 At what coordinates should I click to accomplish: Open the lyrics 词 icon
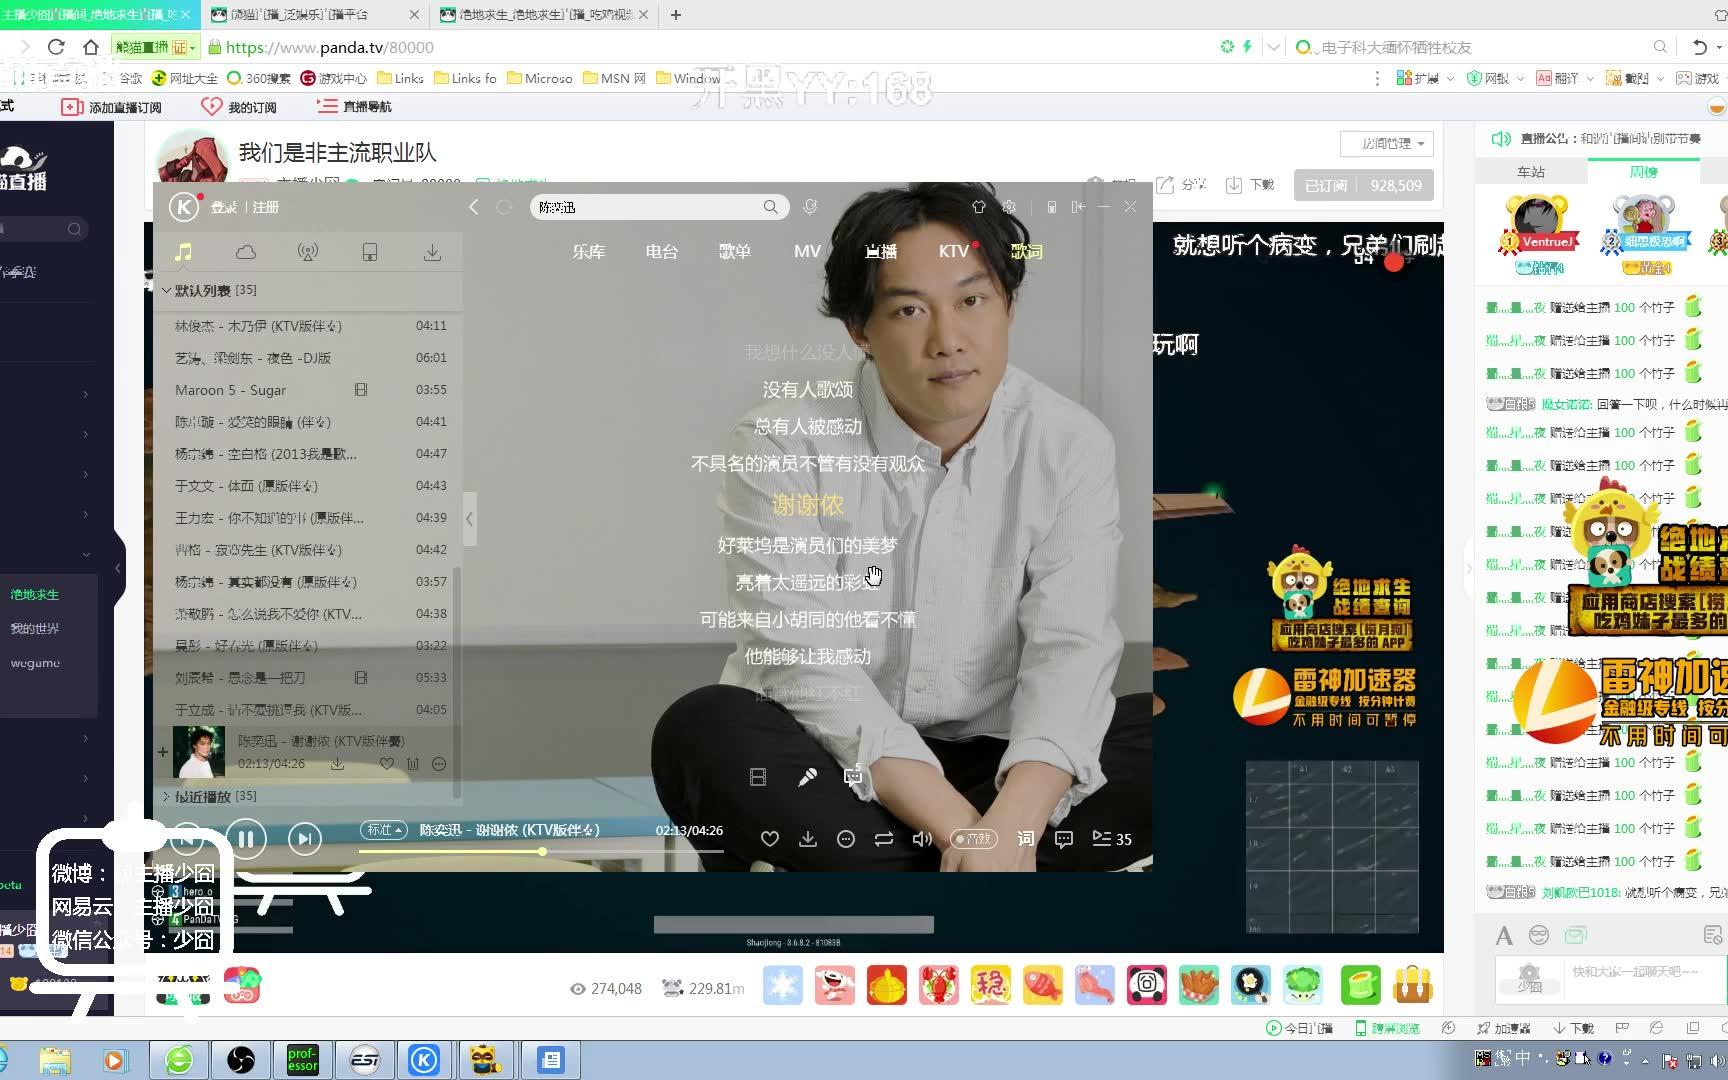pos(1024,839)
